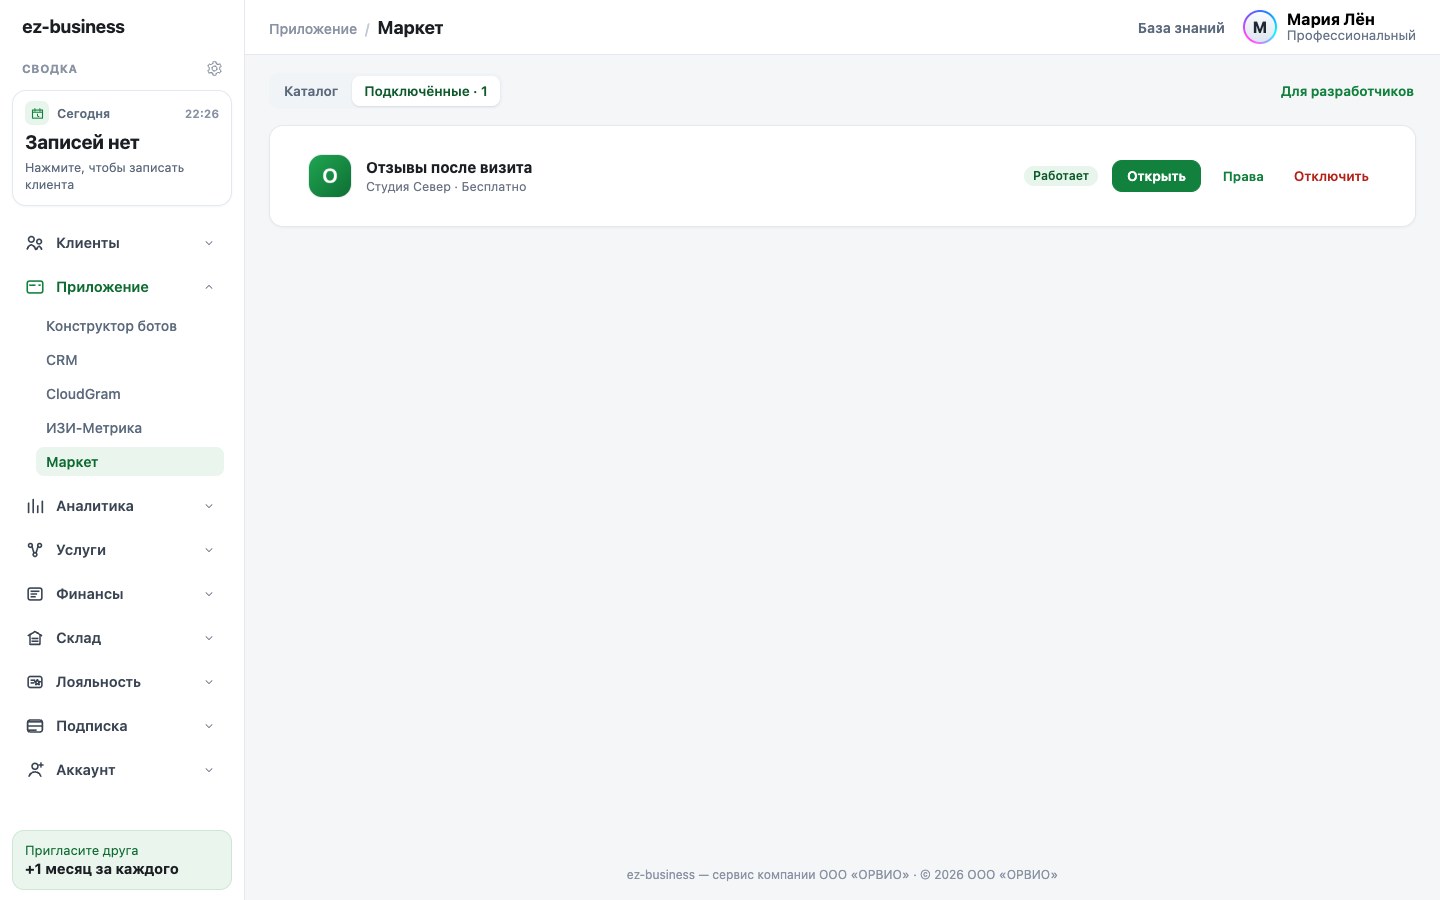The height and width of the screenshot is (900, 1440).
Task: Click the Лояльность sidebar icon
Action: (x=35, y=682)
